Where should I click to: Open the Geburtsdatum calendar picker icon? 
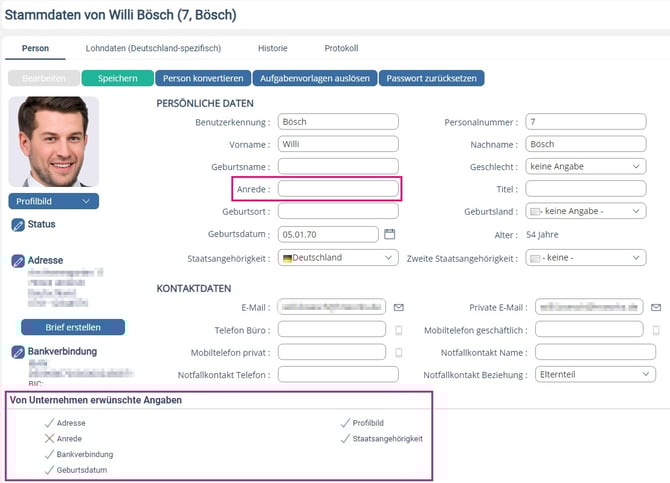[x=390, y=234]
